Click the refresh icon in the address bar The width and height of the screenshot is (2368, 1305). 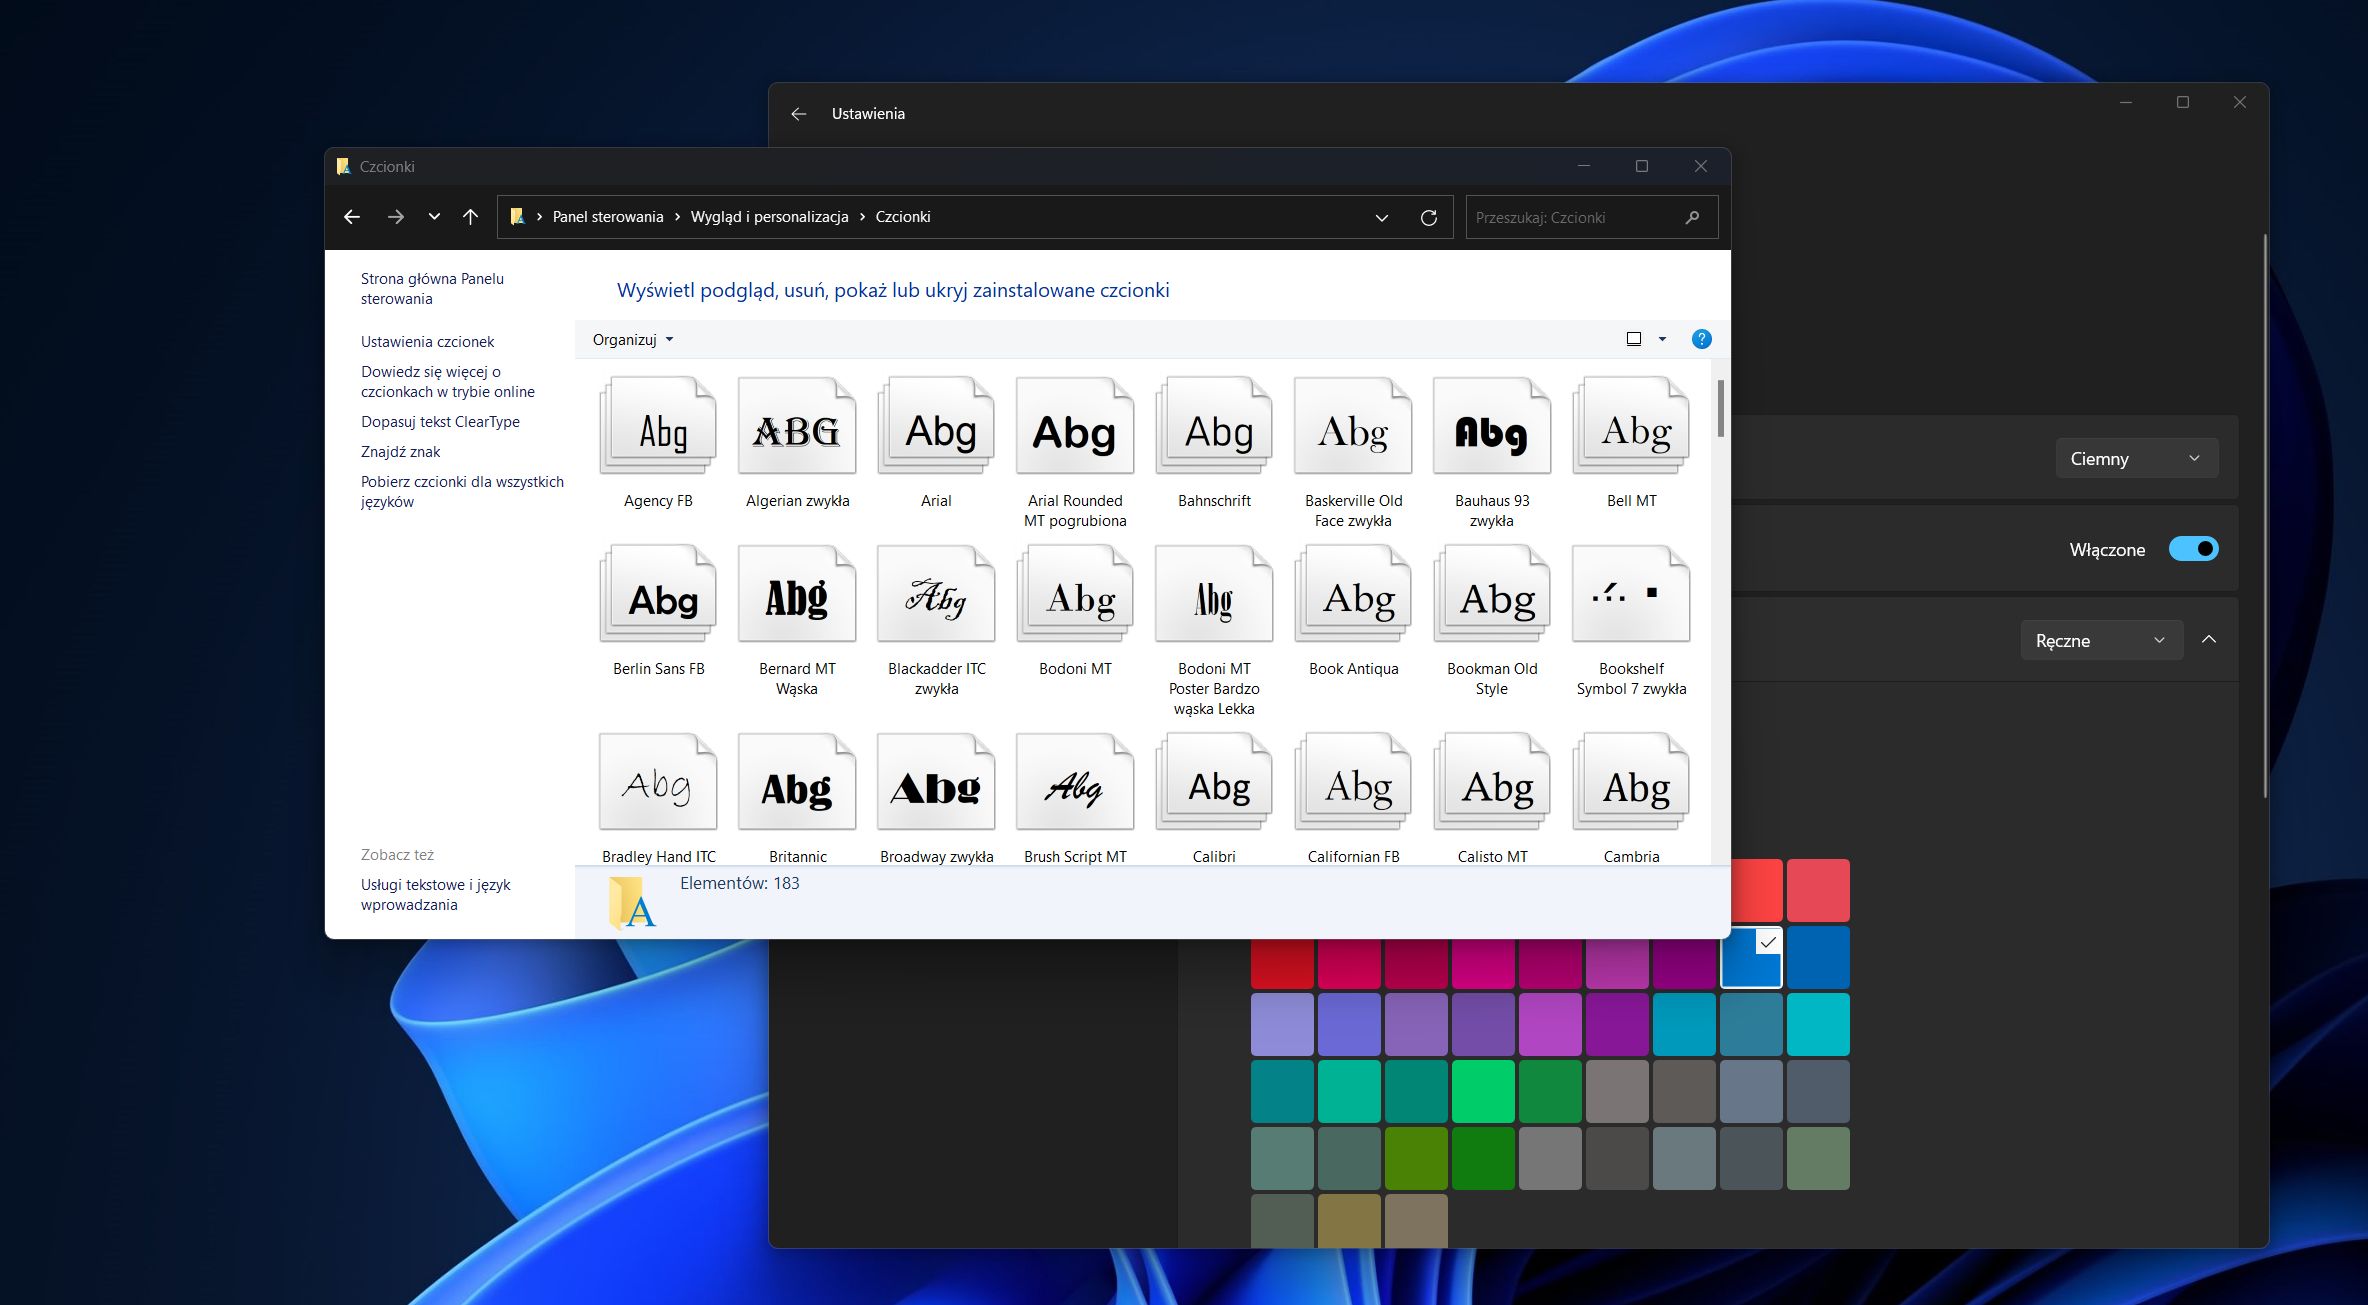(x=1429, y=217)
